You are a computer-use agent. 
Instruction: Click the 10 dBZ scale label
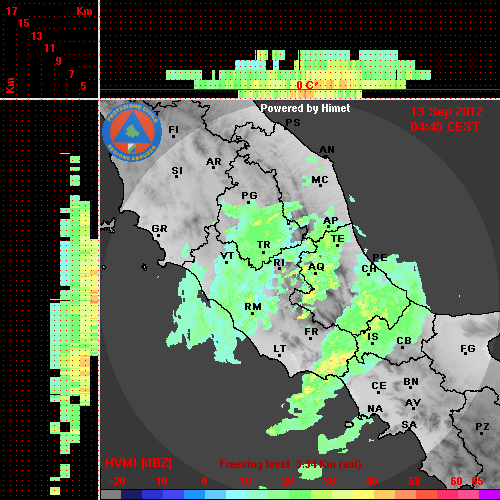tap(246, 481)
